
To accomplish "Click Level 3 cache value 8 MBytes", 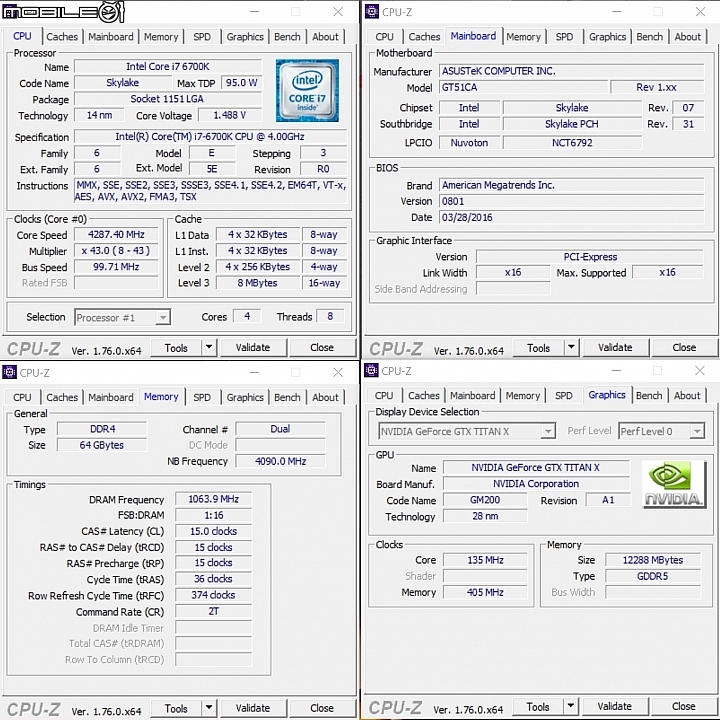I will (258, 283).
